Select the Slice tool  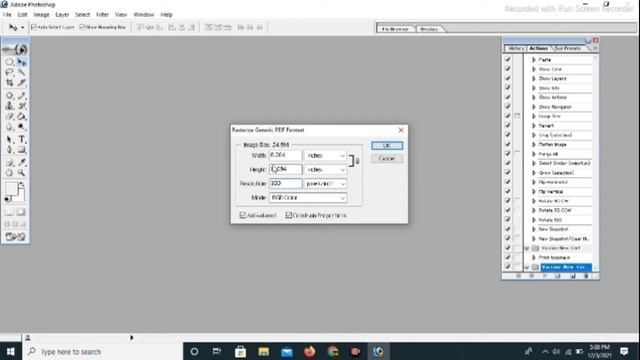pos(22,82)
